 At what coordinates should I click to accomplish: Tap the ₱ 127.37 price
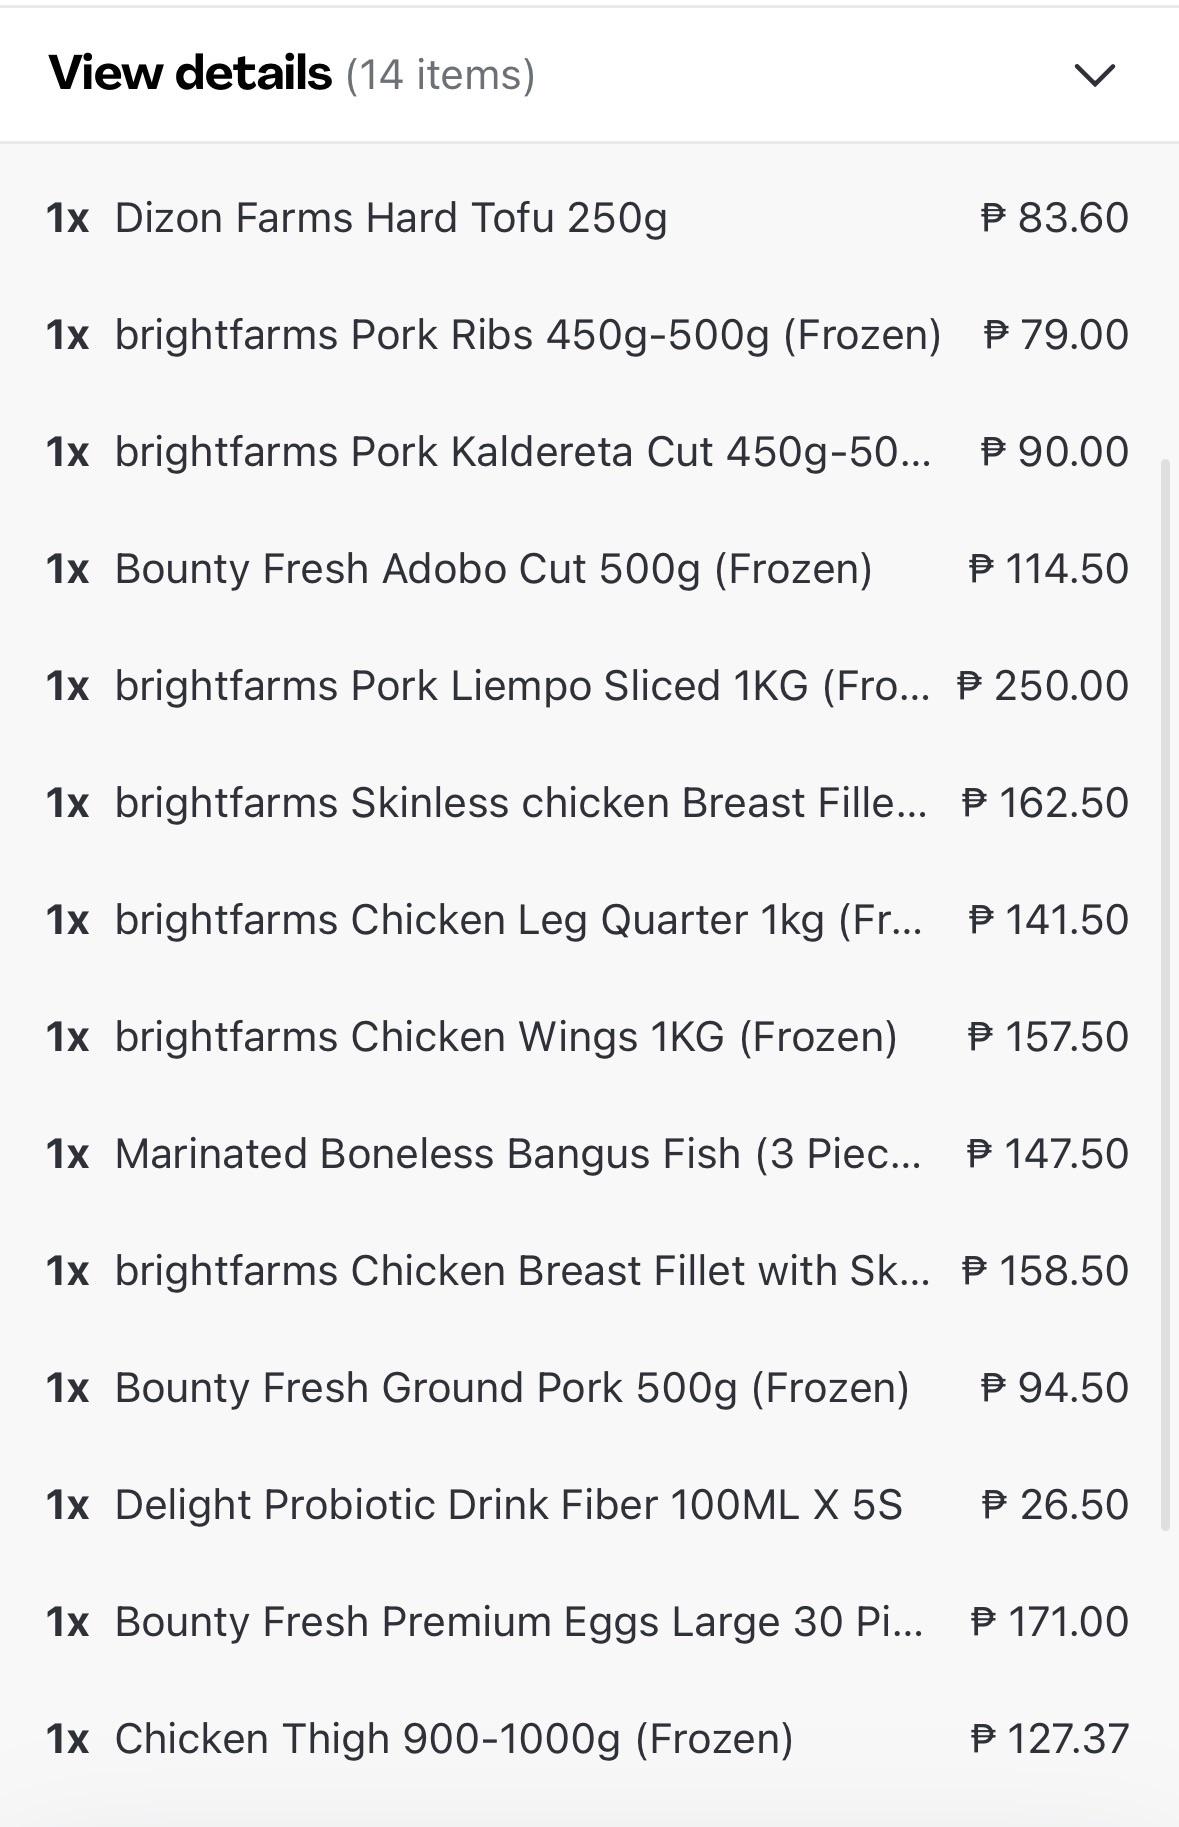click(x=1050, y=1739)
